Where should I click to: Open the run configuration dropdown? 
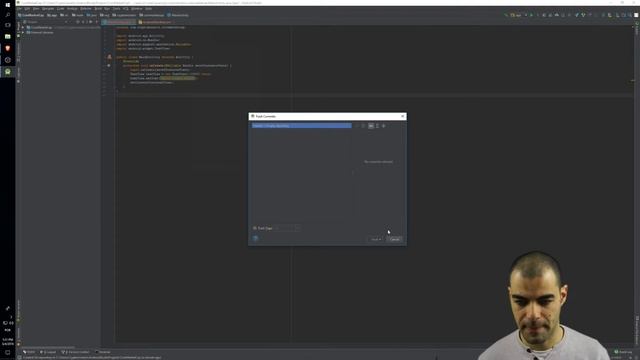tap(517, 15)
